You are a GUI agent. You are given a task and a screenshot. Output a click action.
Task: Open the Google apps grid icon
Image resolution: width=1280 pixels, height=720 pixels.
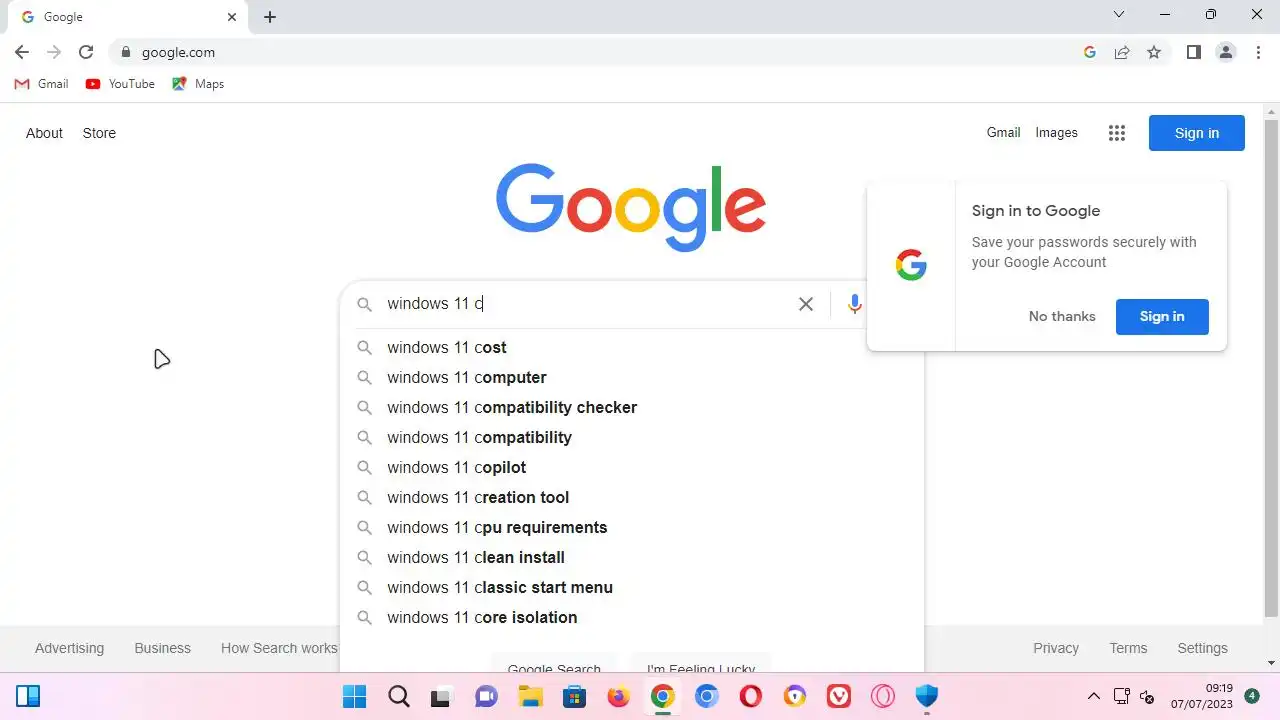pos(1117,133)
